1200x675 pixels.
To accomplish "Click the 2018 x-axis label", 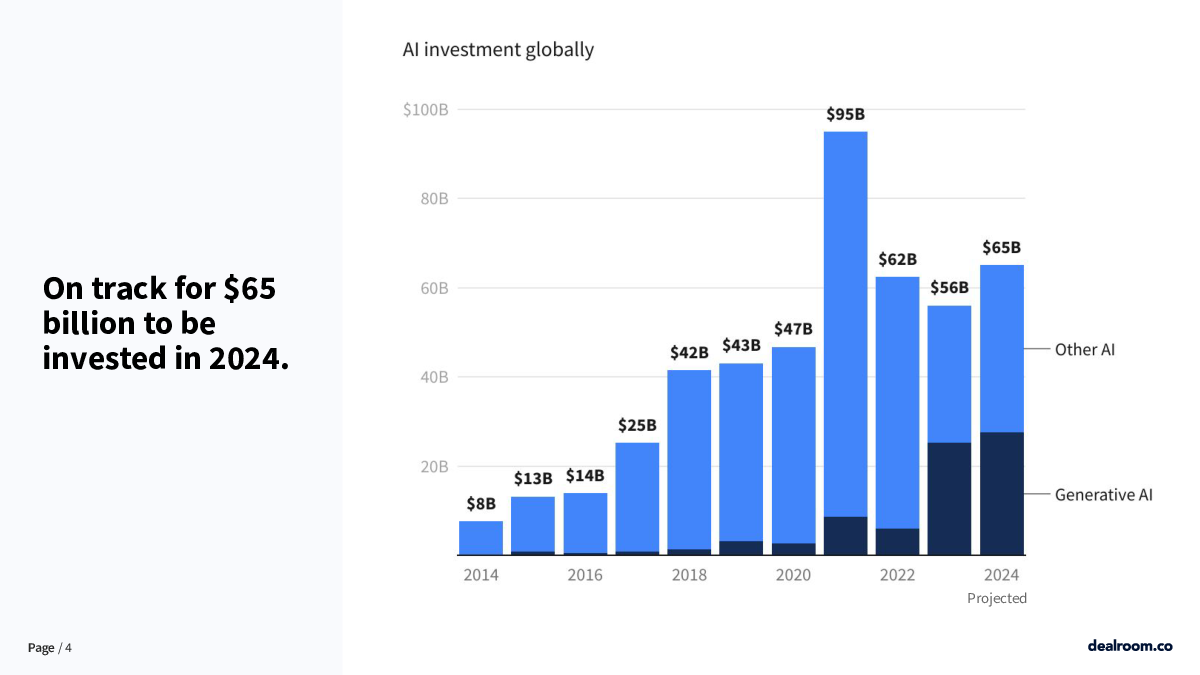I will pyautogui.click(x=689, y=575).
